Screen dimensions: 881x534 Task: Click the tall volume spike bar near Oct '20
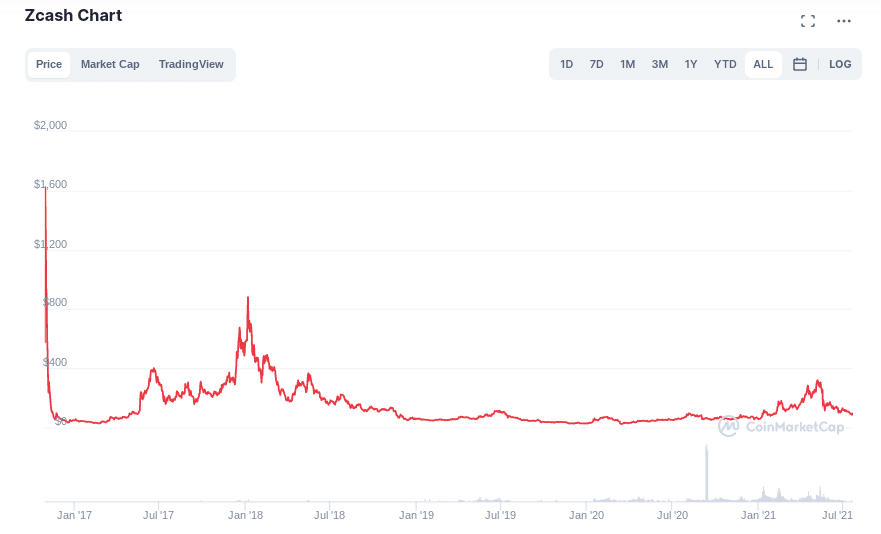pos(707,472)
